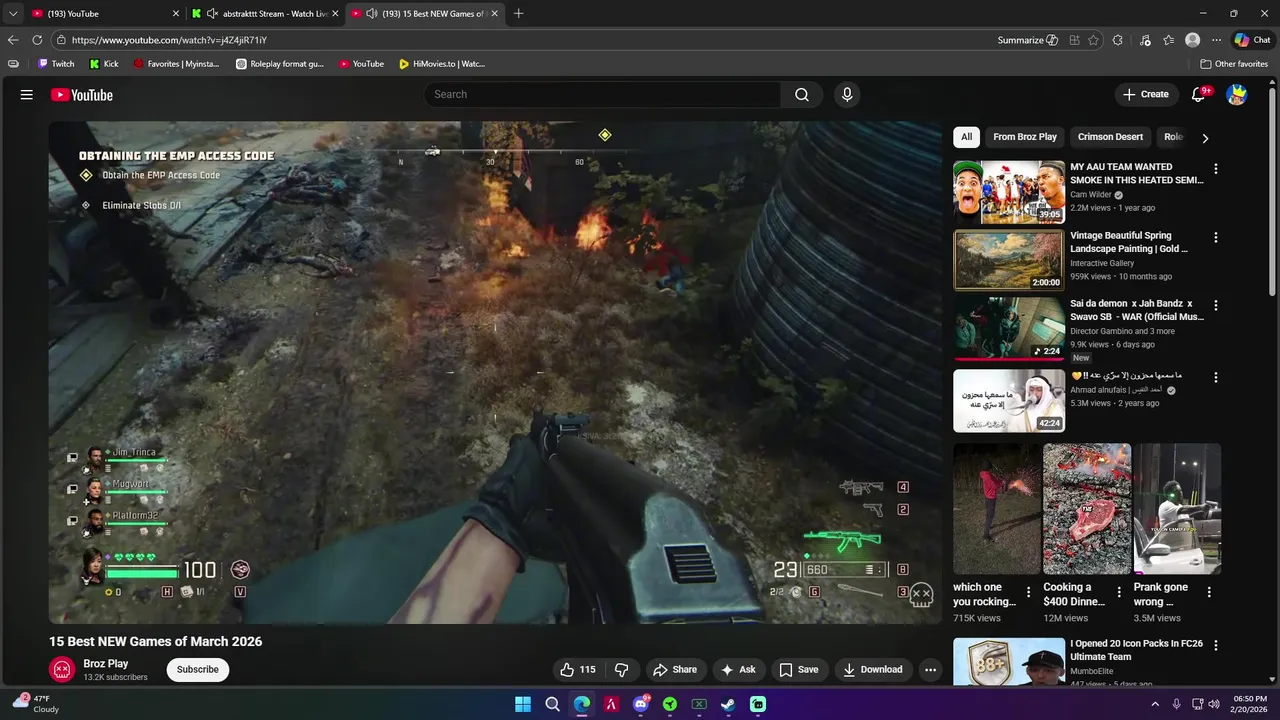1280x720 pixels.
Task: Open YouTube notifications bell
Action: coord(1199,94)
